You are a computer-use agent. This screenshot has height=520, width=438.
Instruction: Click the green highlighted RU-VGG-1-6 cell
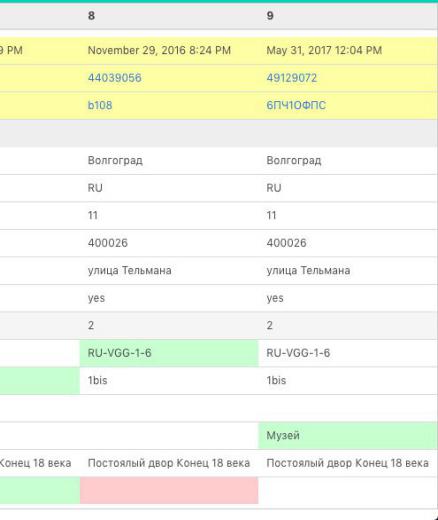click(169, 353)
